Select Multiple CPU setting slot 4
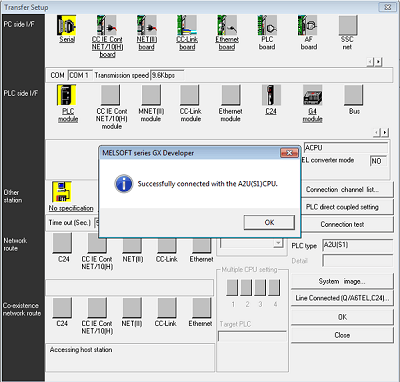 coord(274,287)
